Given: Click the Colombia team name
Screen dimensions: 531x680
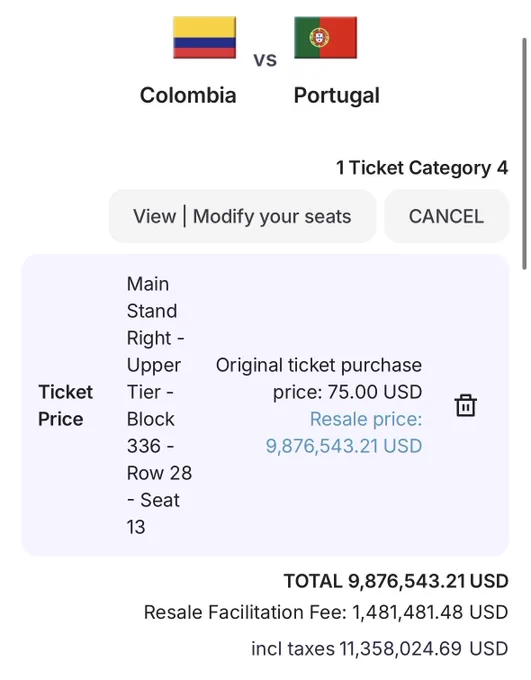Looking at the screenshot, I should point(188,95).
